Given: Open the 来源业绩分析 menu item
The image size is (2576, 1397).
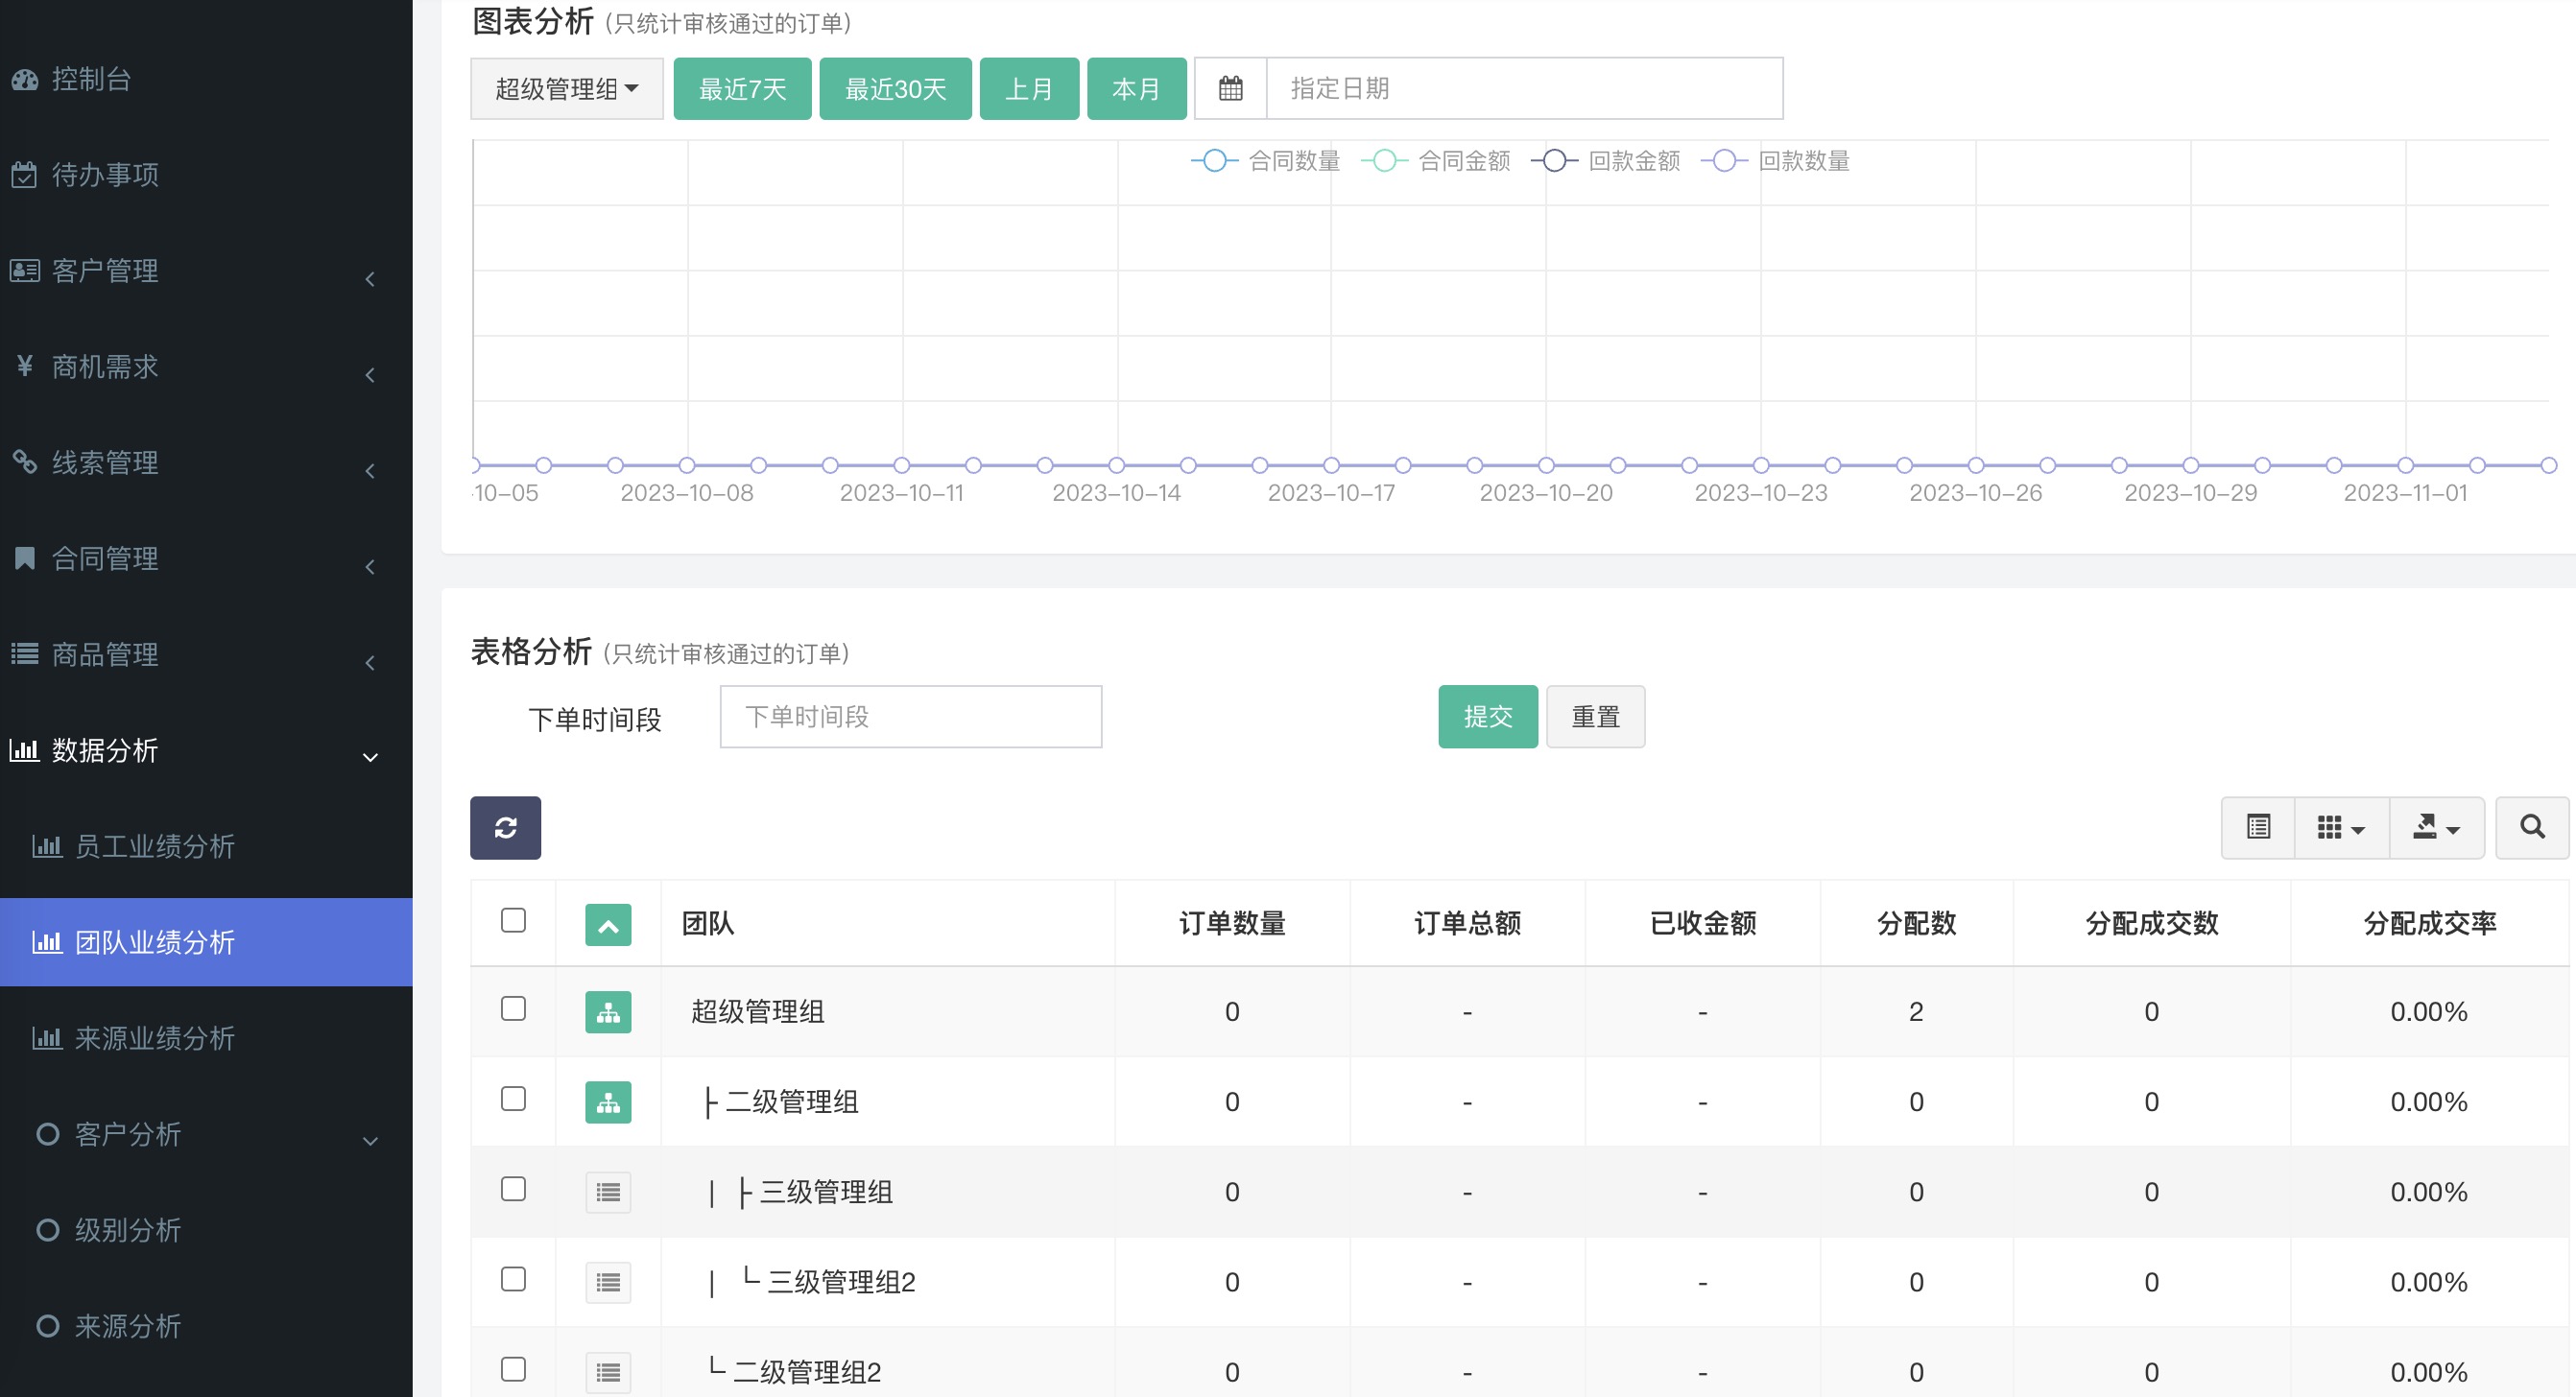Looking at the screenshot, I should 206,1038.
